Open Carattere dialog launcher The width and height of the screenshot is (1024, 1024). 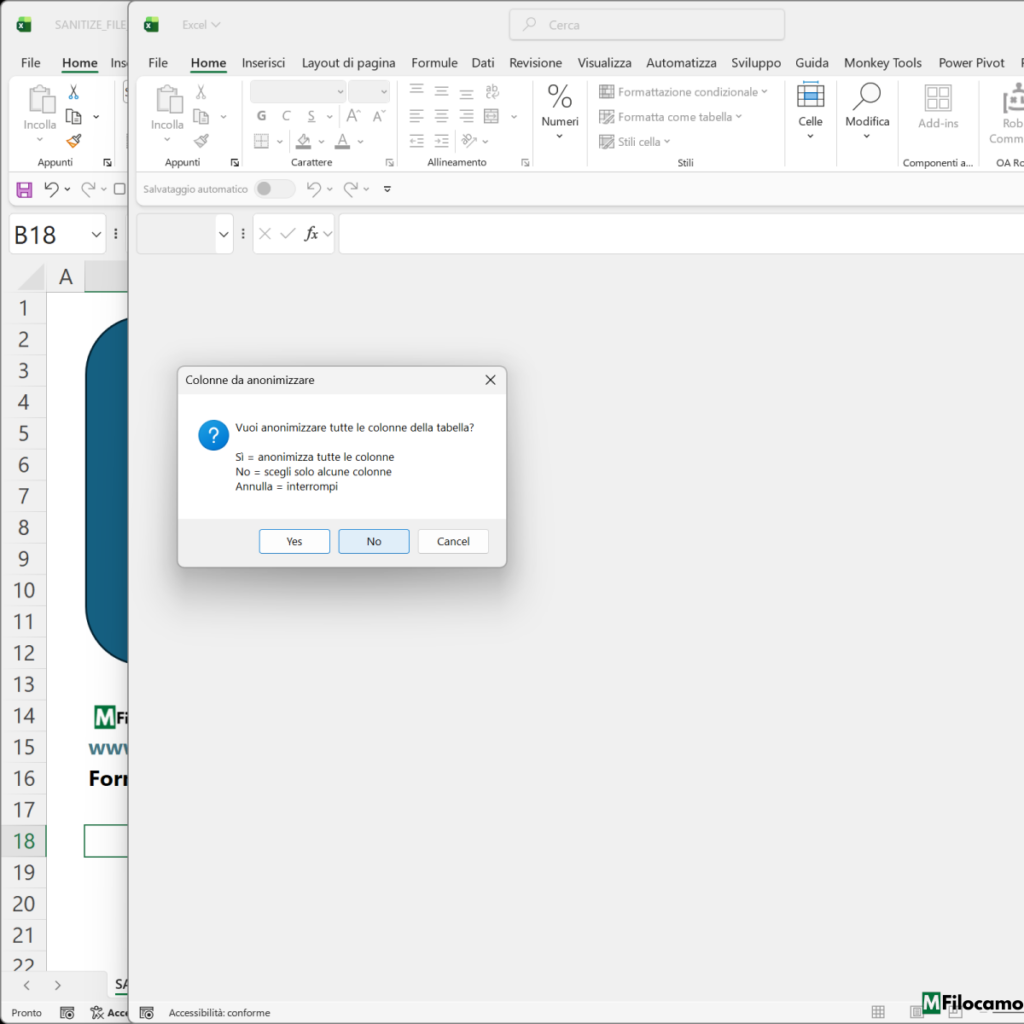[x=389, y=163]
